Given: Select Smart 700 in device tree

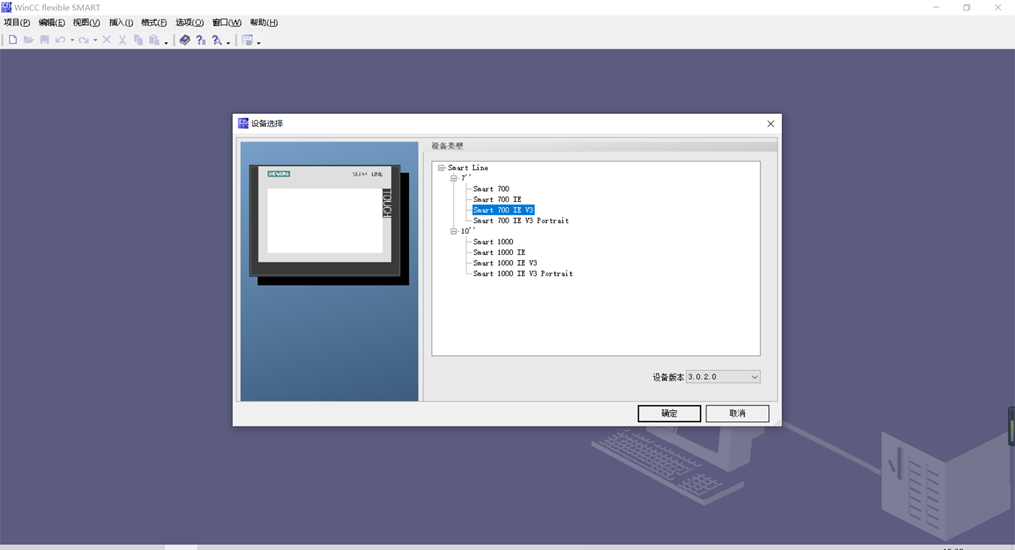Looking at the screenshot, I should point(491,189).
